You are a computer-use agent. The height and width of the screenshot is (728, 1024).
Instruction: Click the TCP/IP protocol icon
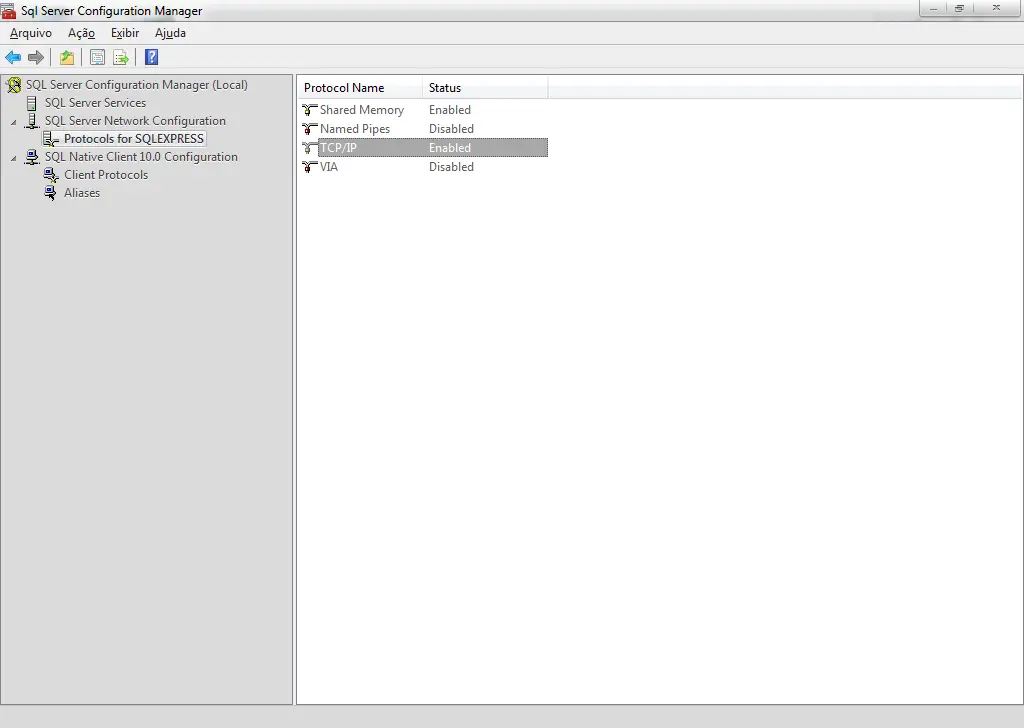tap(310, 148)
